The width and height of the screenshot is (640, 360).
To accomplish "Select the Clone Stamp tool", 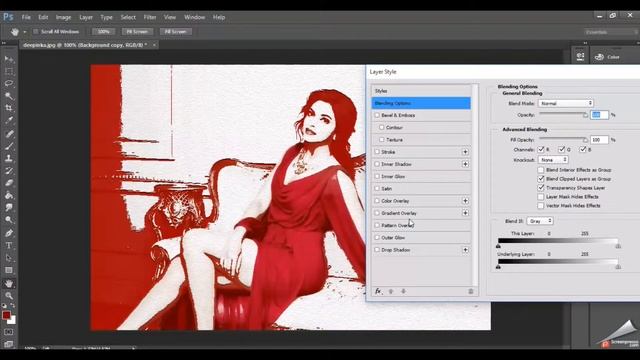I will [9, 158].
